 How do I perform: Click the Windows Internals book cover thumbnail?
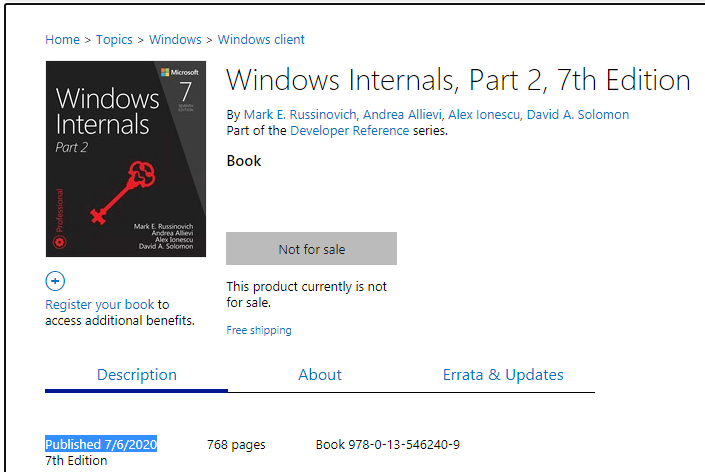[125, 160]
